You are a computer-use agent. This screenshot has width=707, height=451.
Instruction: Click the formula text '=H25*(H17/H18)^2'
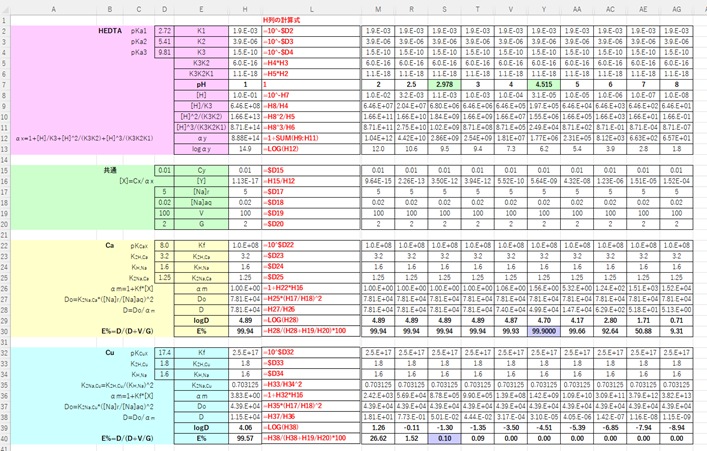tap(292, 299)
